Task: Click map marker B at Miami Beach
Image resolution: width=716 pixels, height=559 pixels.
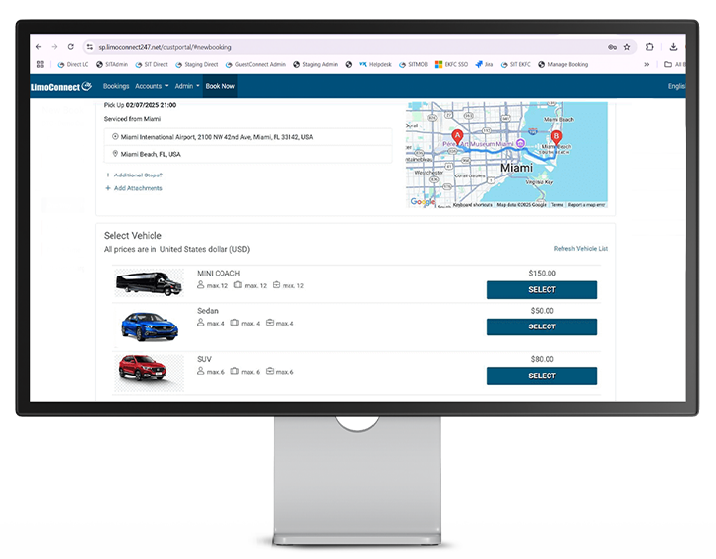Action: (558, 136)
